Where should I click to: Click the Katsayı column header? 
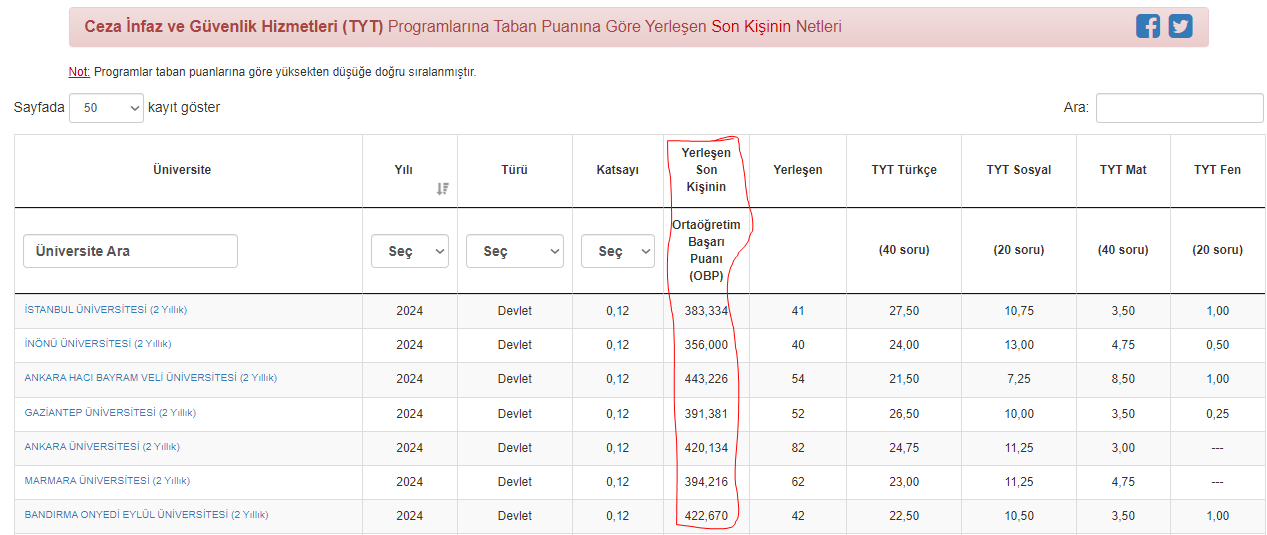(617, 170)
